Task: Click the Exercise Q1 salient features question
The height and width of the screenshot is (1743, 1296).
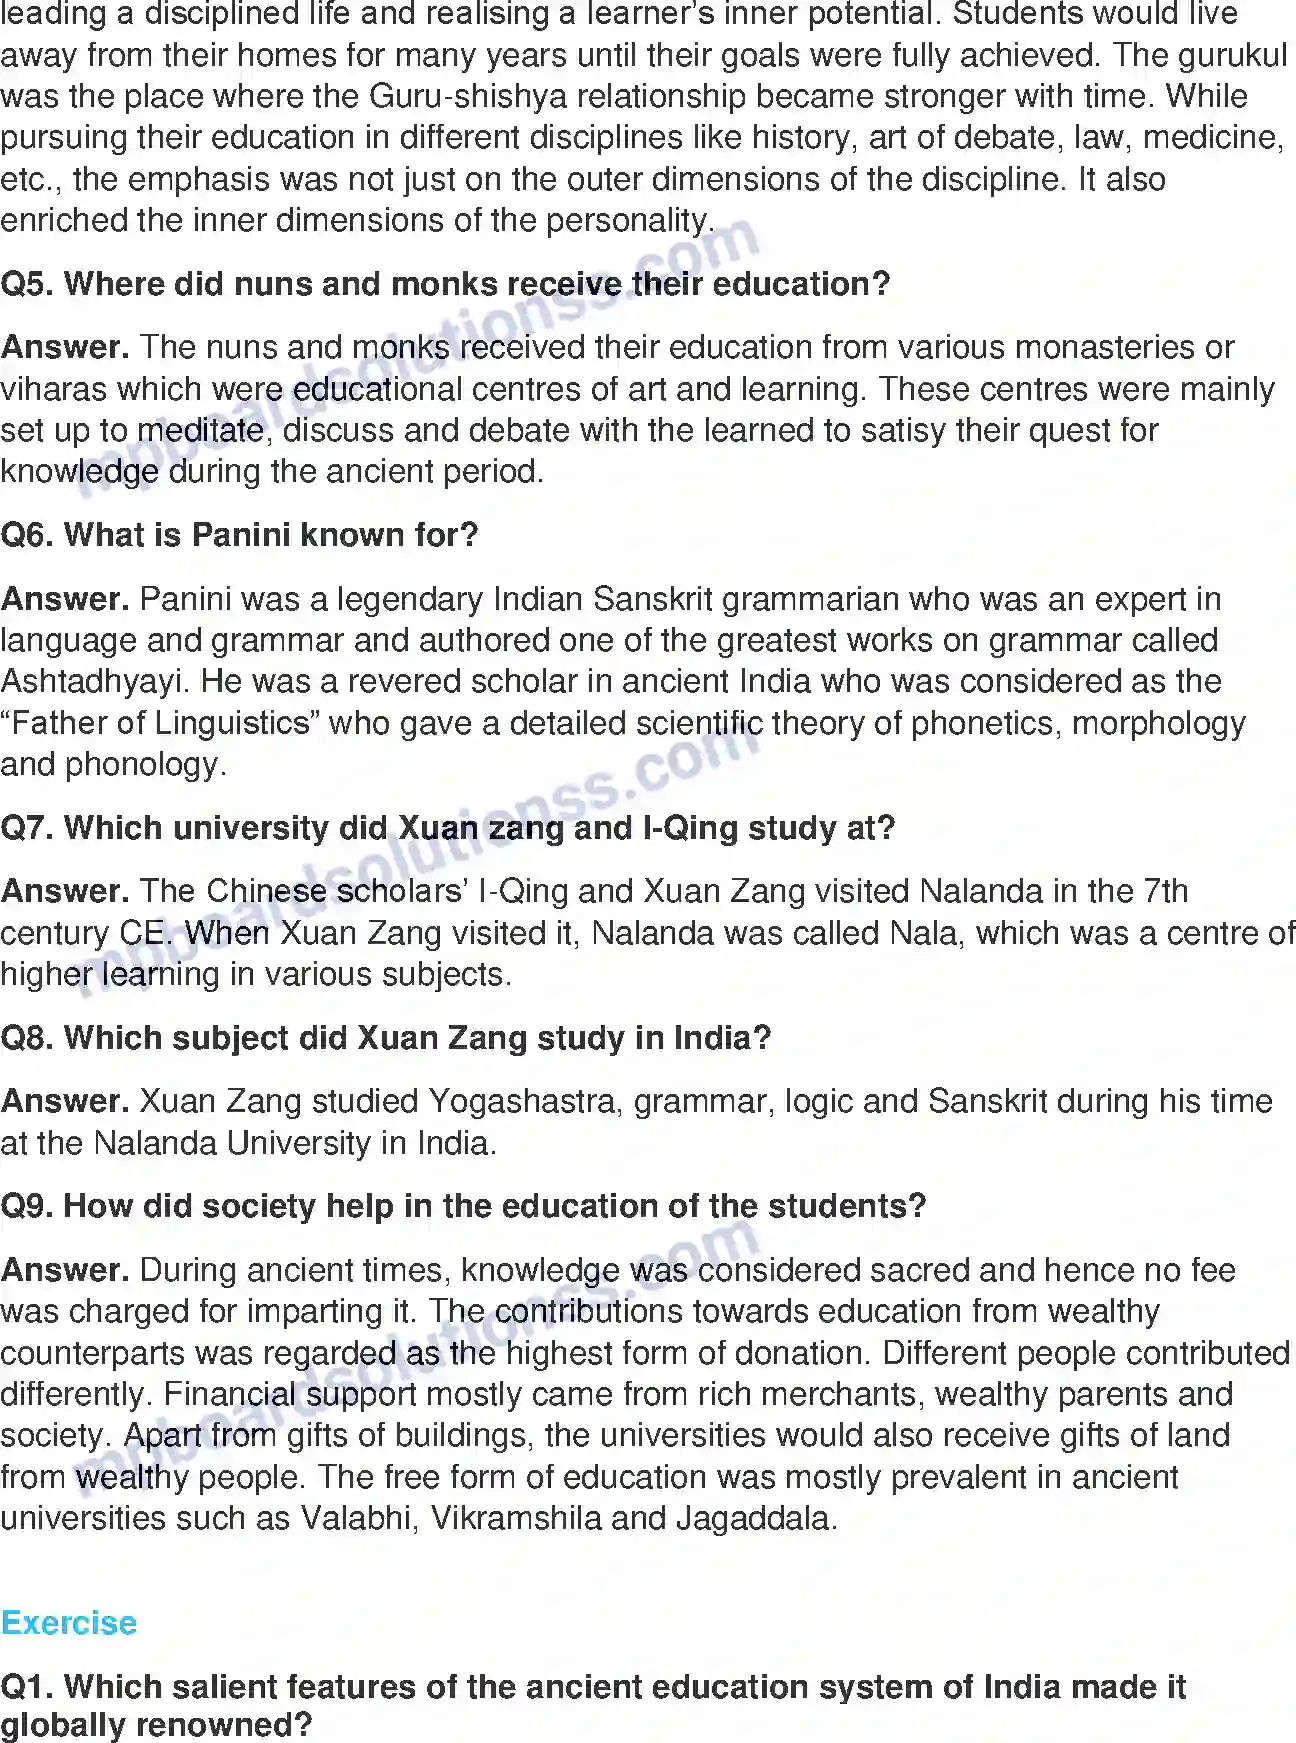Action: click(592, 1688)
